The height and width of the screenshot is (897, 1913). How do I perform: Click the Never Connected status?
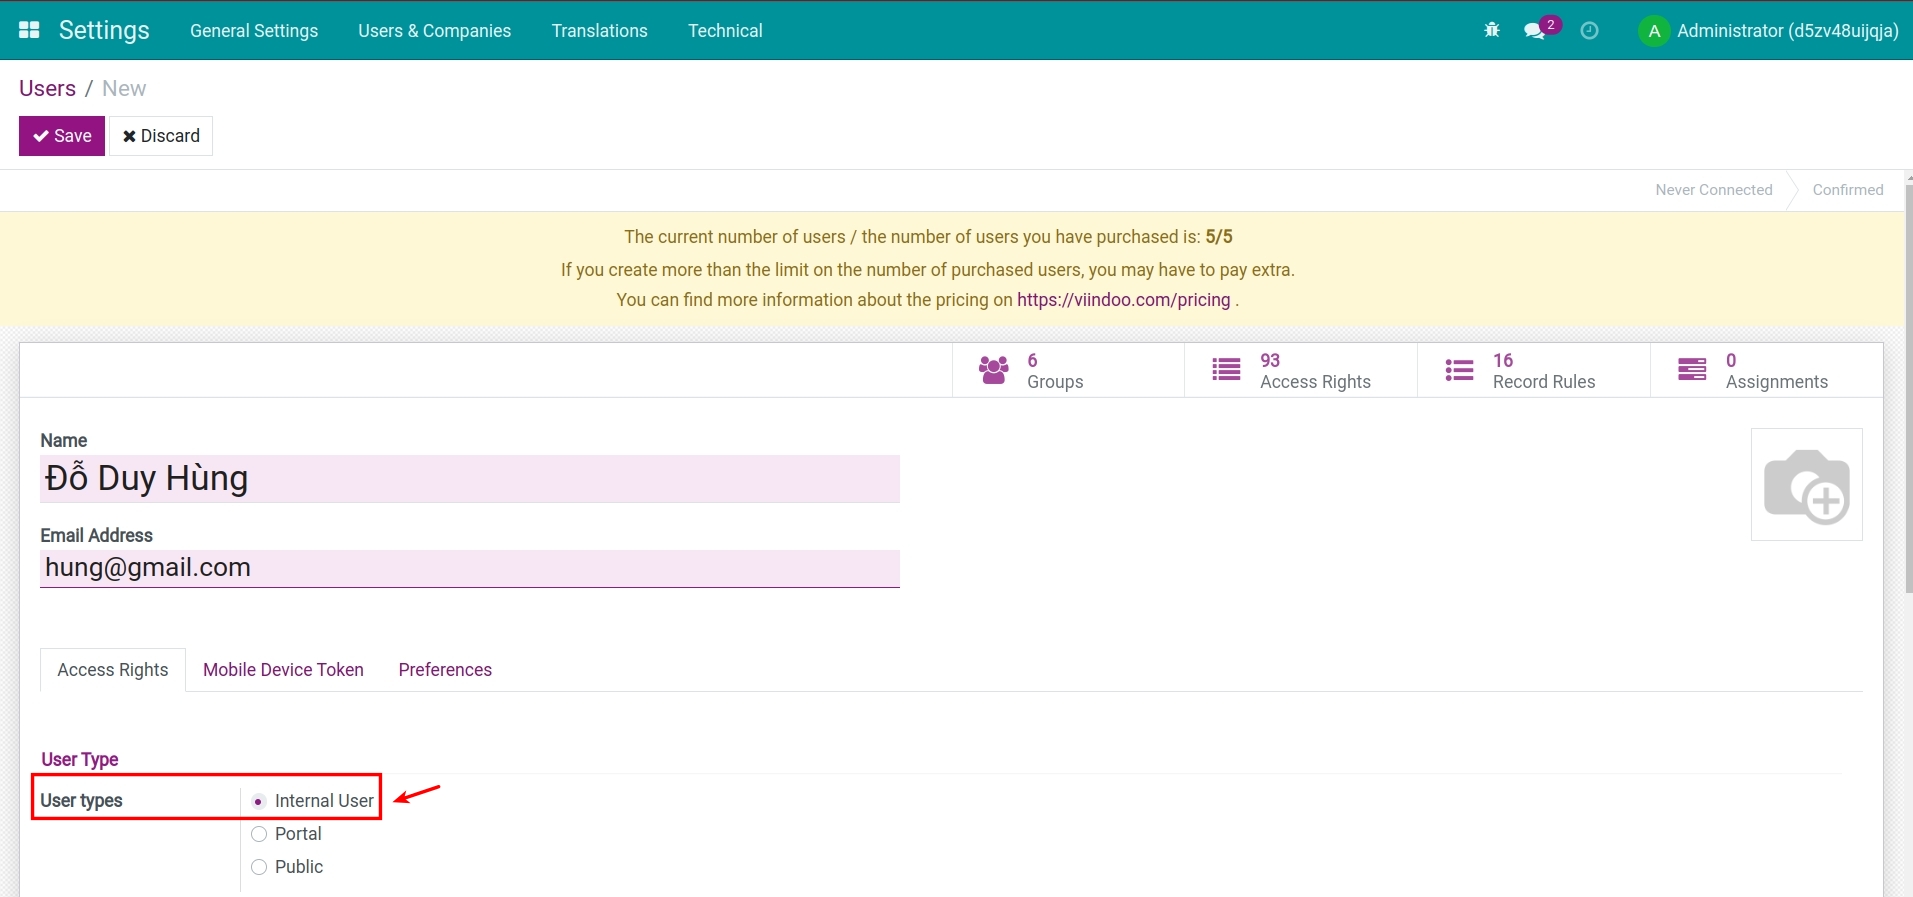pyautogui.click(x=1714, y=190)
